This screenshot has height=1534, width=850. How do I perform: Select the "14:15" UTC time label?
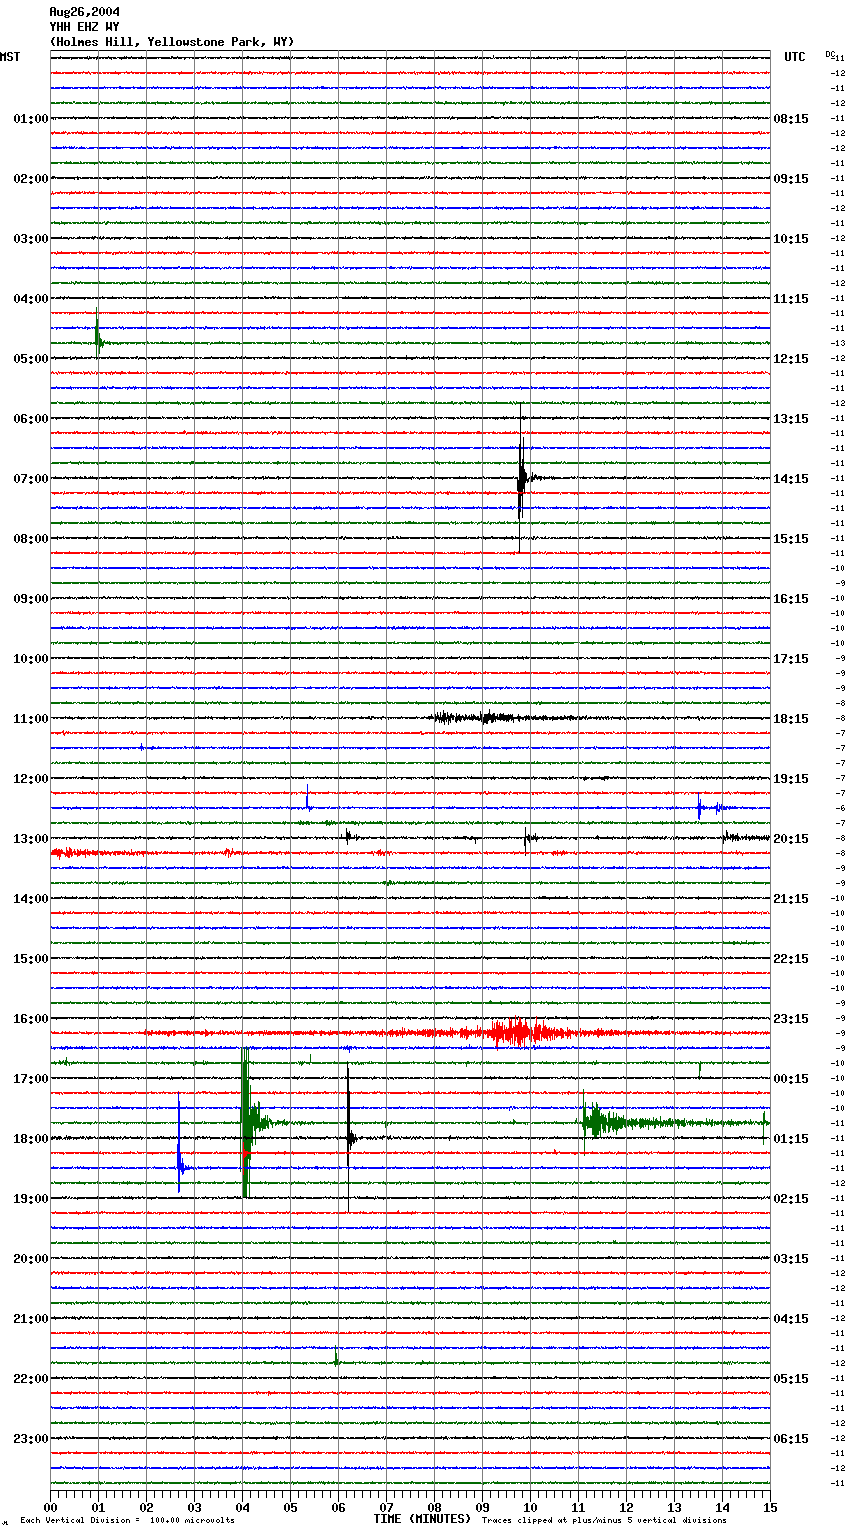[791, 479]
